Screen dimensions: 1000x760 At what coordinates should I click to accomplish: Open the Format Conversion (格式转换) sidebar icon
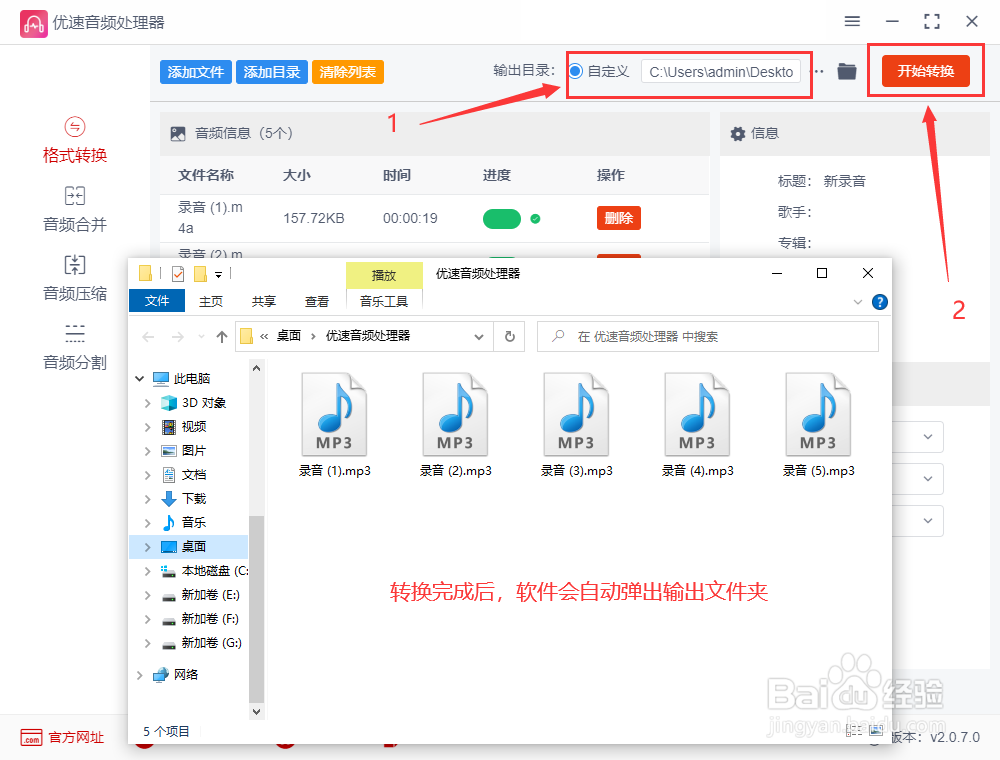75,127
